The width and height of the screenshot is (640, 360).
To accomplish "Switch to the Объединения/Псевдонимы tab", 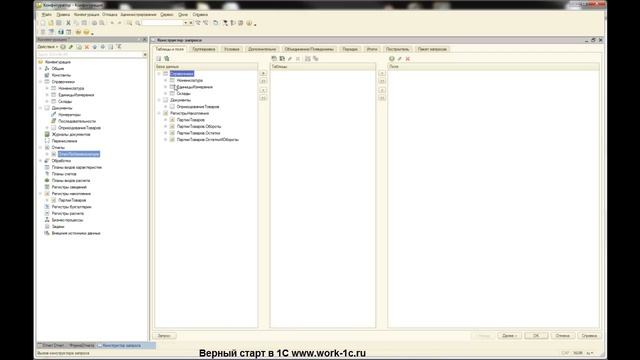I will click(x=309, y=49).
